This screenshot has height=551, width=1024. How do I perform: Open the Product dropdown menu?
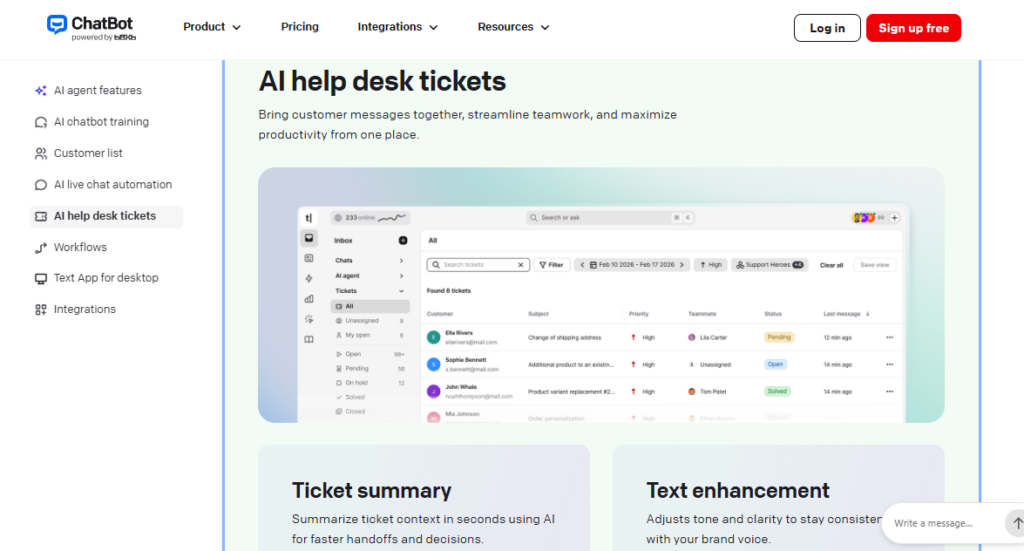(x=212, y=27)
